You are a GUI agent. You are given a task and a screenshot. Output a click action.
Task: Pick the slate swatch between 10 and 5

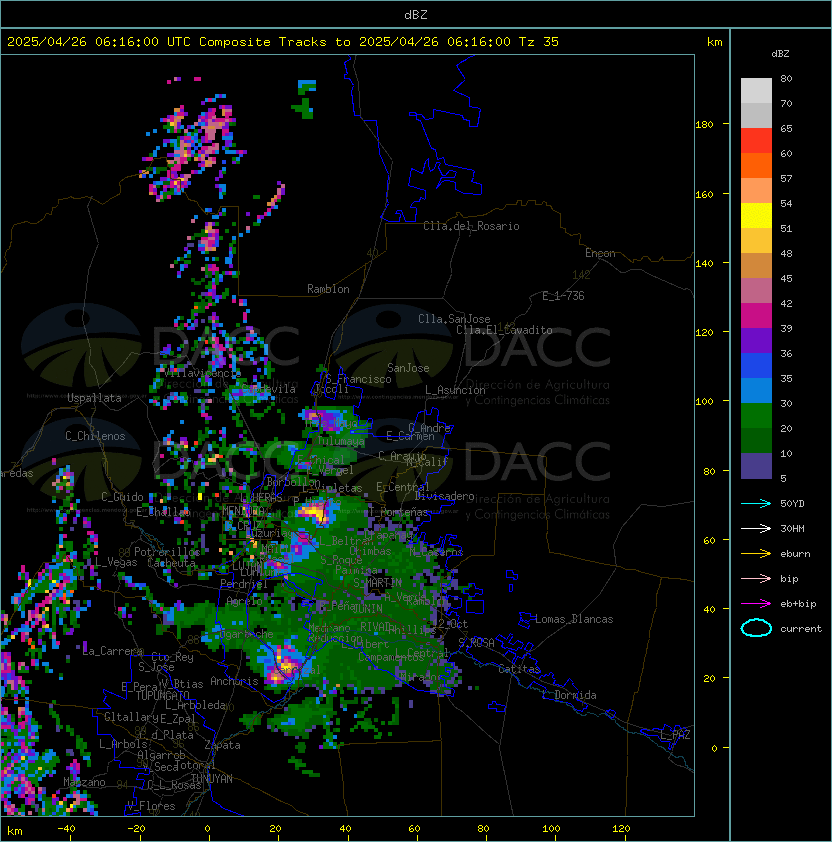coord(756,466)
